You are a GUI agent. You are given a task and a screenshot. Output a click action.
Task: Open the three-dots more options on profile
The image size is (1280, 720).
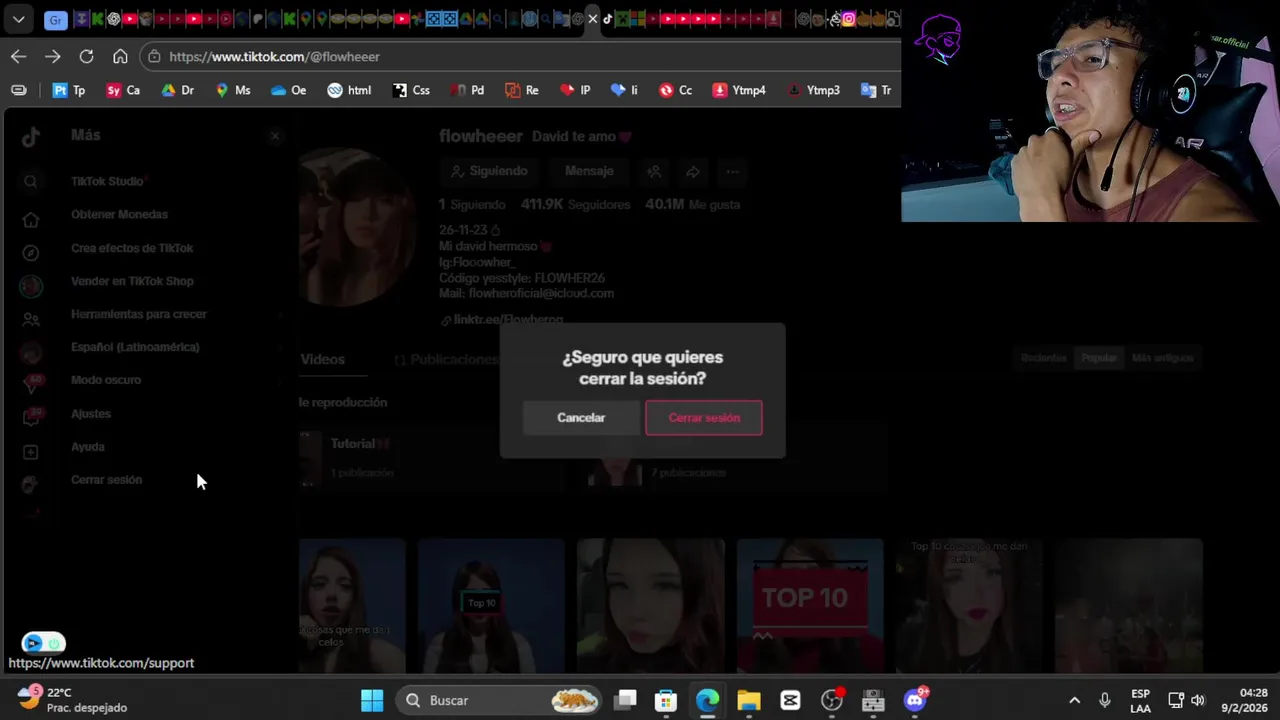[733, 172]
